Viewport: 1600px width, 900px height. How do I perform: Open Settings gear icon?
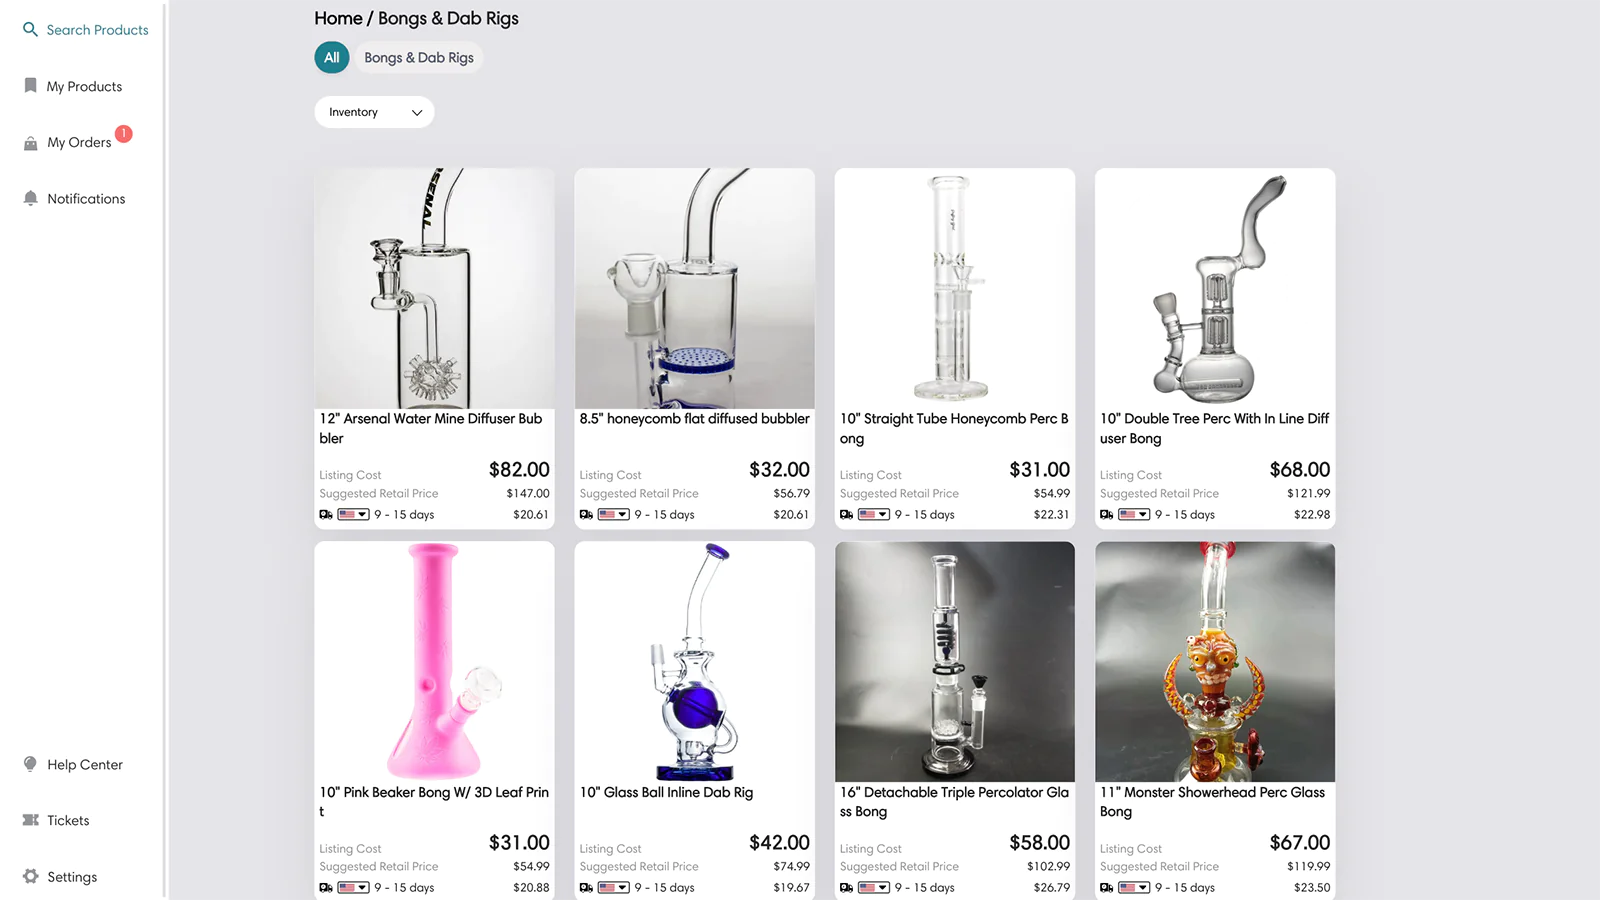30,876
